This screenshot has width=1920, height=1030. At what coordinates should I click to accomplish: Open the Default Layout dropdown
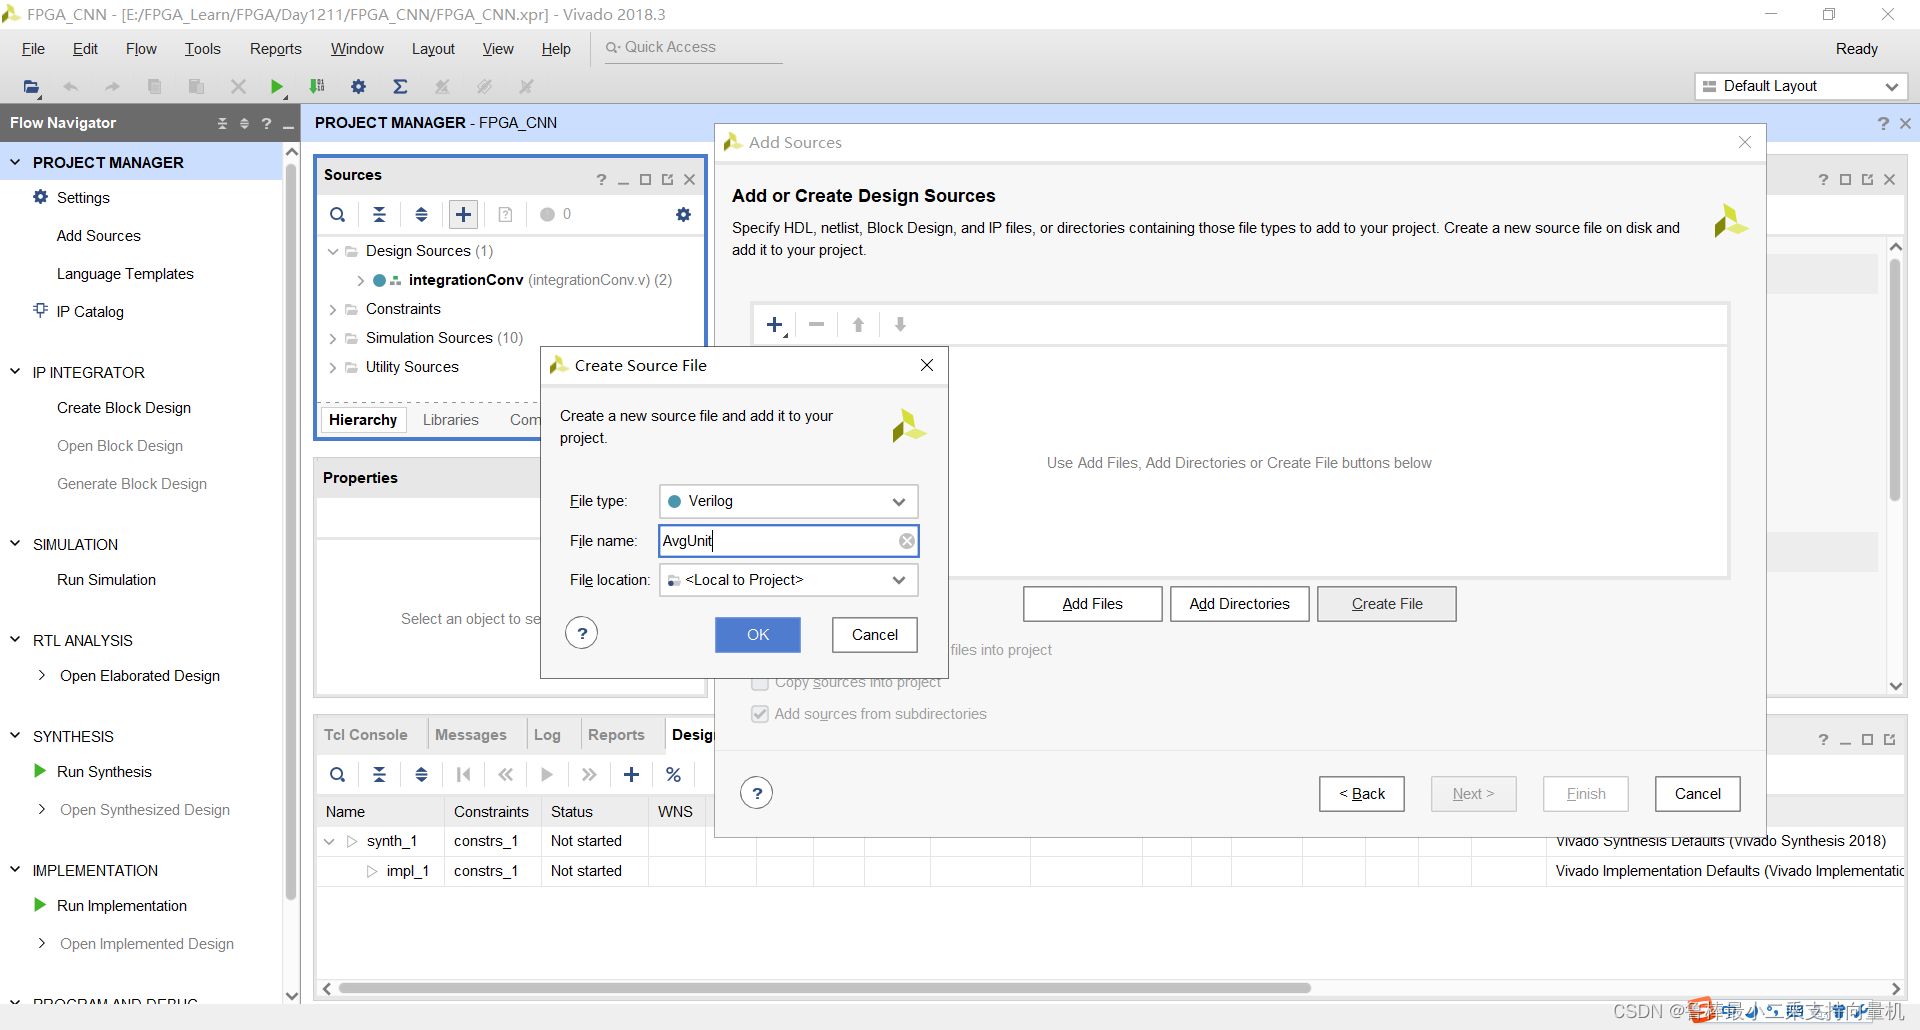point(1800,86)
